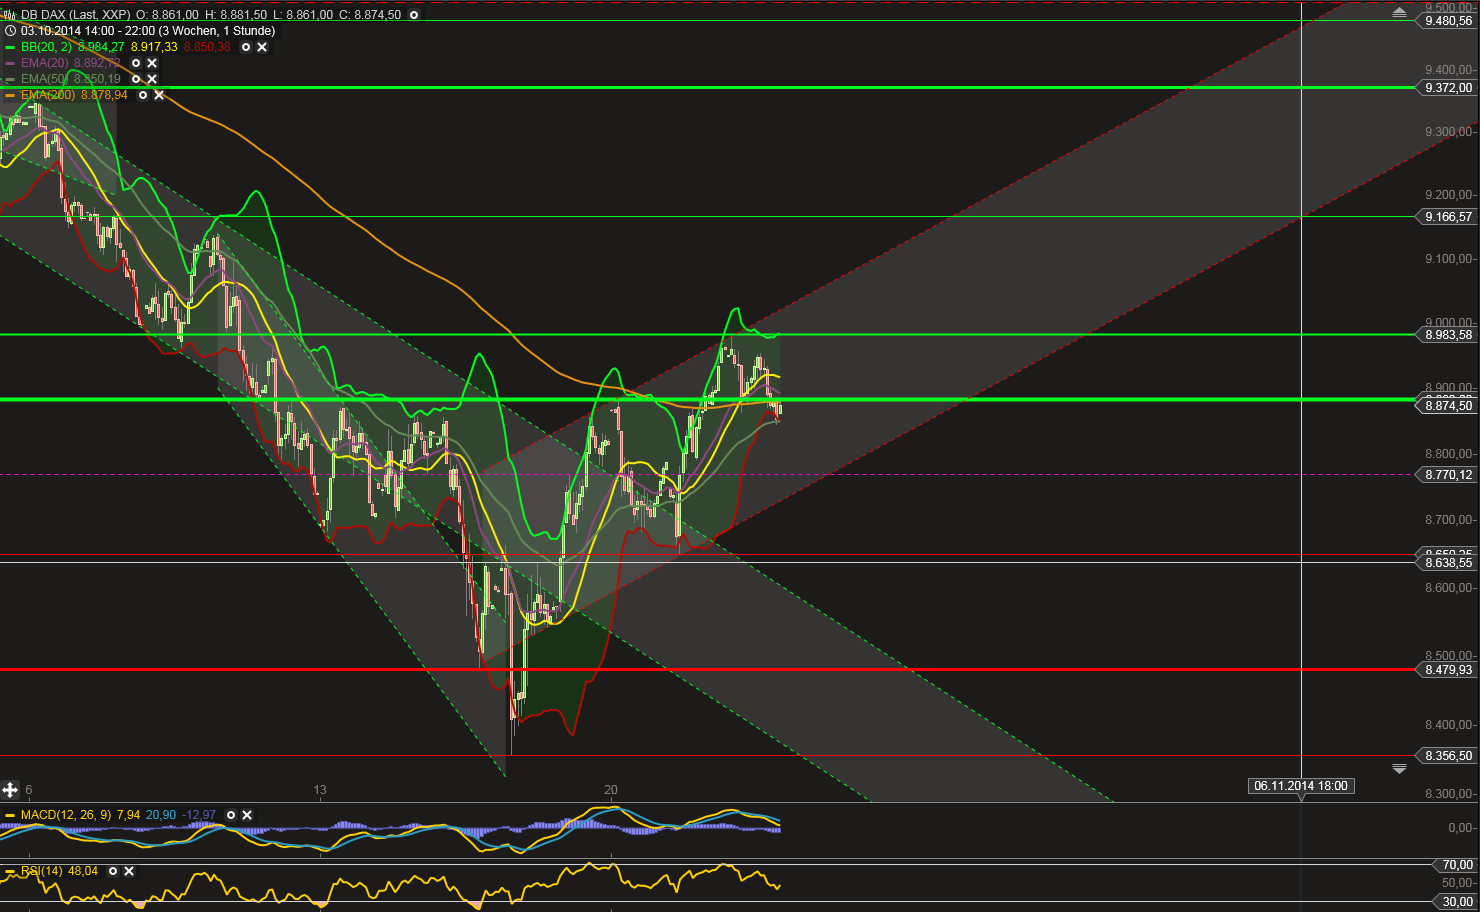Image resolution: width=1480 pixels, height=912 pixels.
Task: Open the EMA(20) indicator settings
Action: (135, 62)
